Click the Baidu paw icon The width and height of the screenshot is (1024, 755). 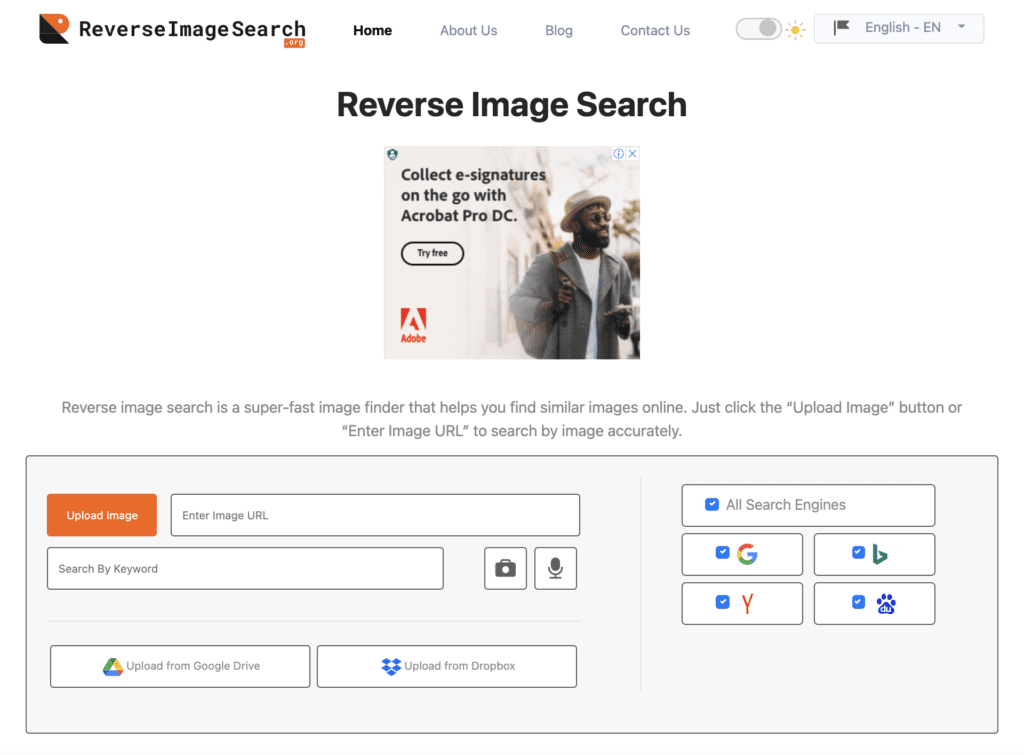[886, 603]
